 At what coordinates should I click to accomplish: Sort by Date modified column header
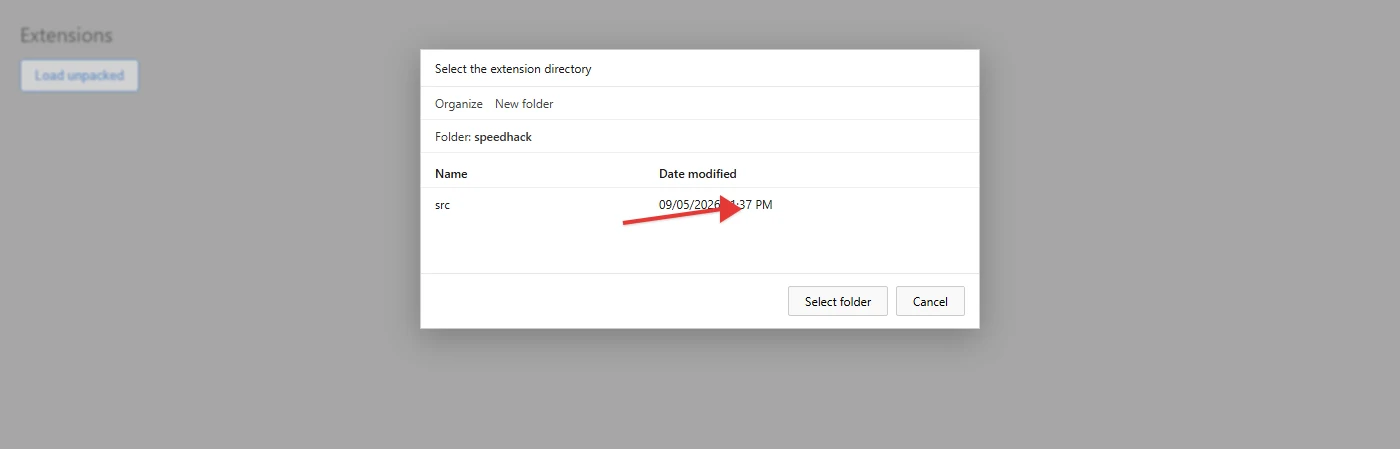698,174
